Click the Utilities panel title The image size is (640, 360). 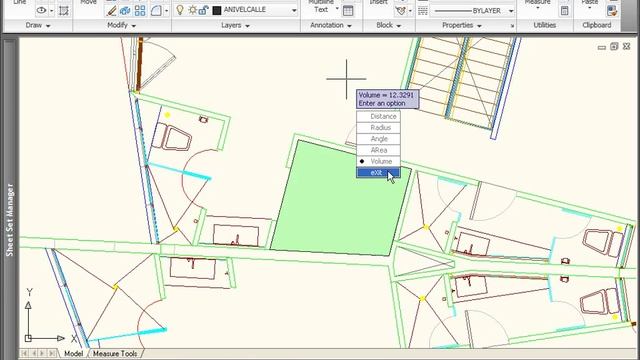tap(544, 25)
